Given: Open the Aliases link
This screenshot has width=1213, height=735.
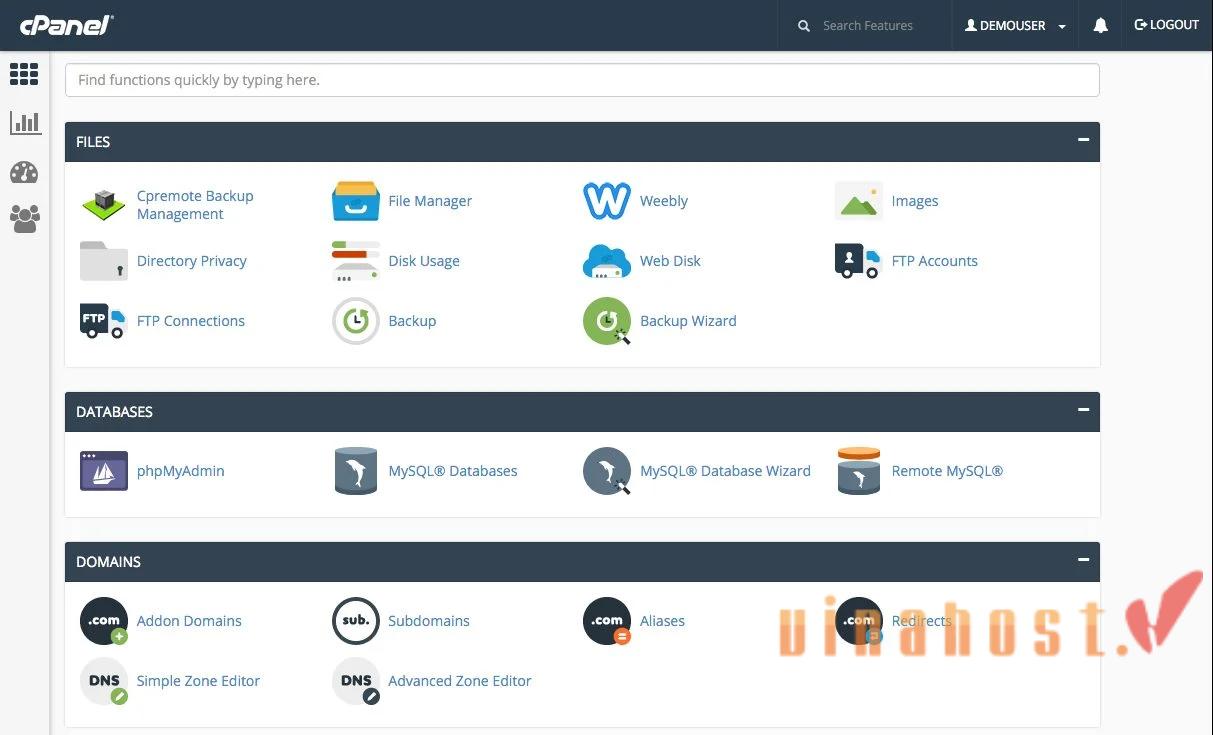Looking at the screenshot, I should (x=662, y=621).
